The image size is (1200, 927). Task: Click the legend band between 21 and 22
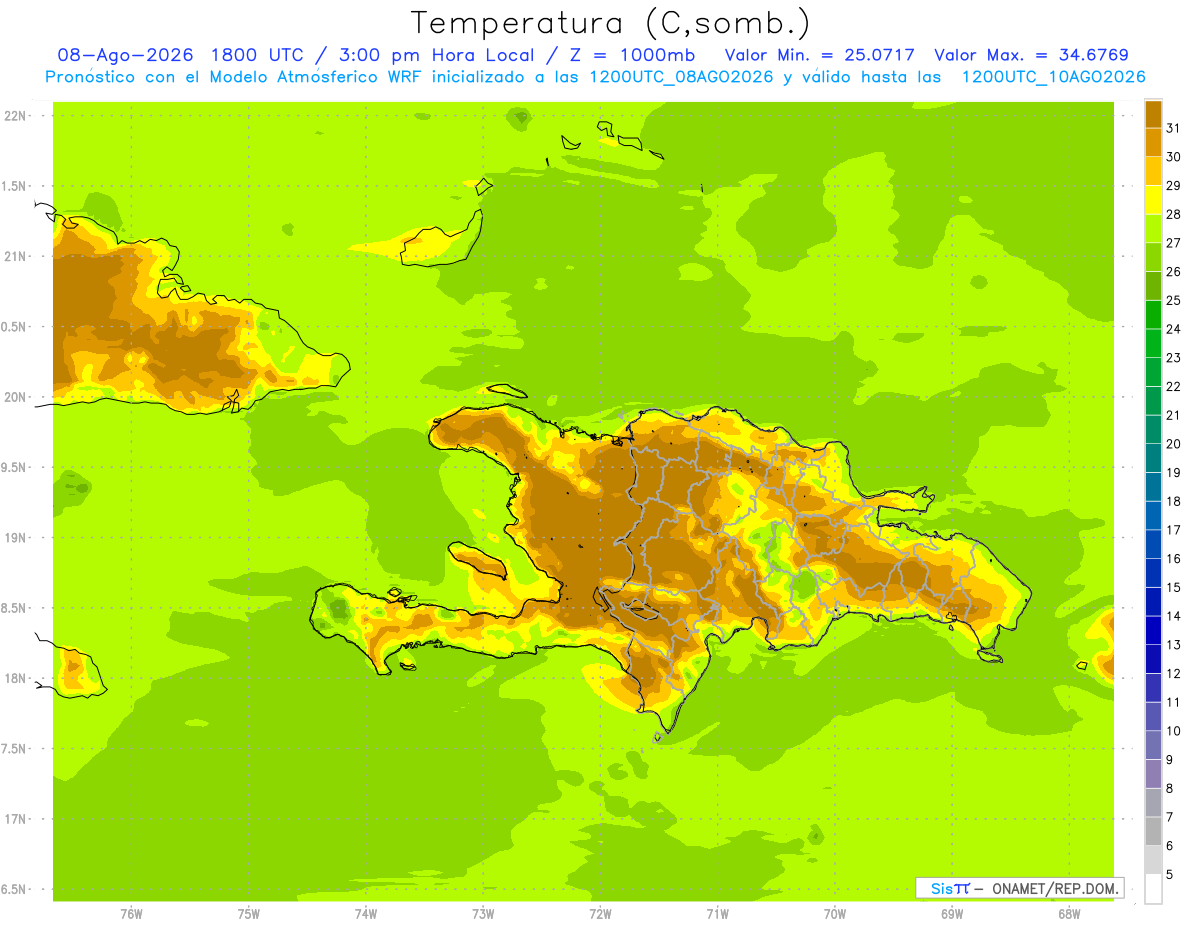(1153, 401)
